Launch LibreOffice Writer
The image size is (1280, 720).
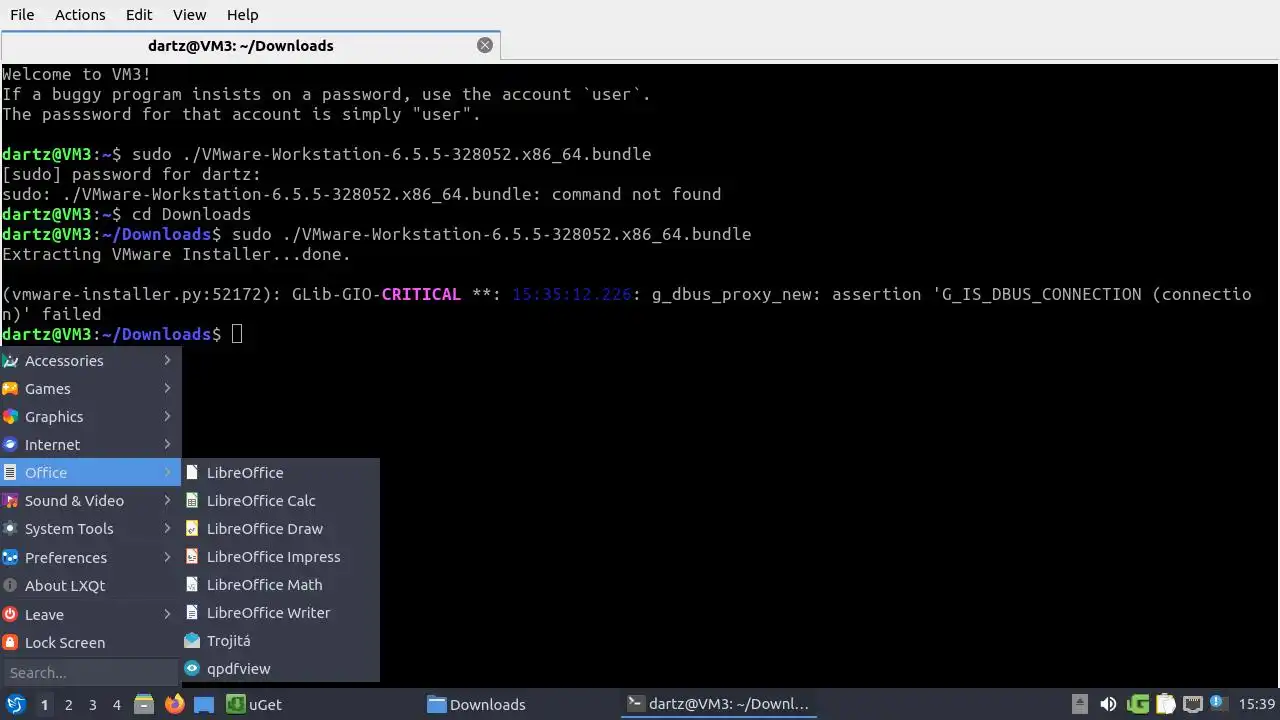pyautogui.click(x=280, y=612)
